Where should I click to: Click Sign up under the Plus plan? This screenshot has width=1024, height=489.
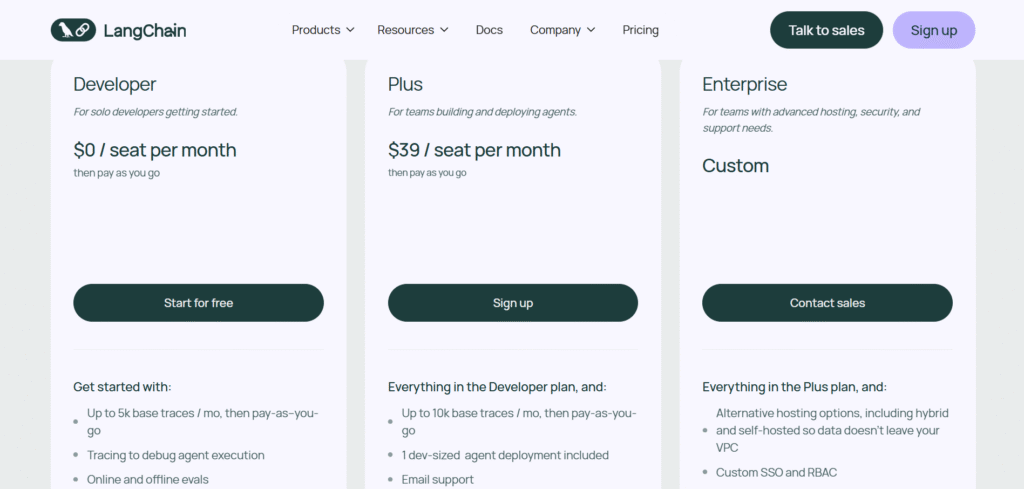[513, 303]
